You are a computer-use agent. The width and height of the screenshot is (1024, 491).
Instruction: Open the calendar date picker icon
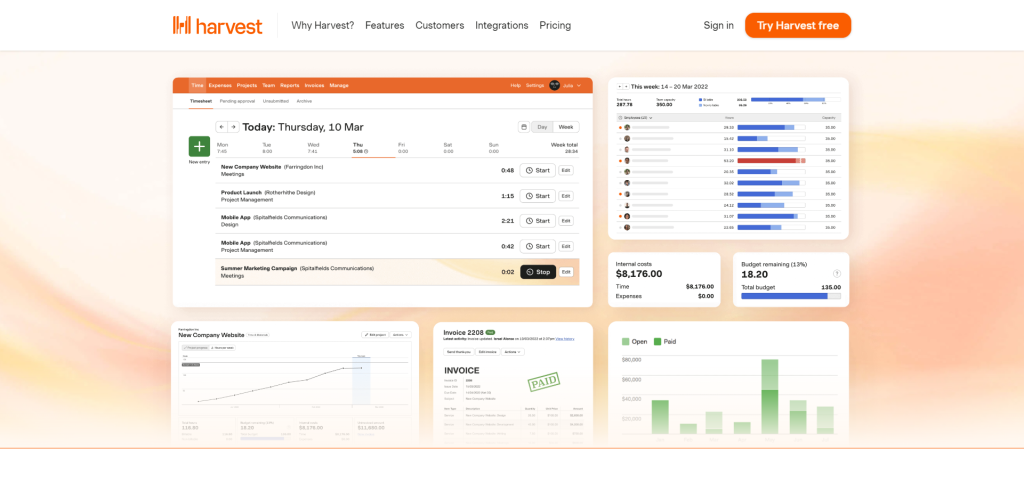point(524,127)
